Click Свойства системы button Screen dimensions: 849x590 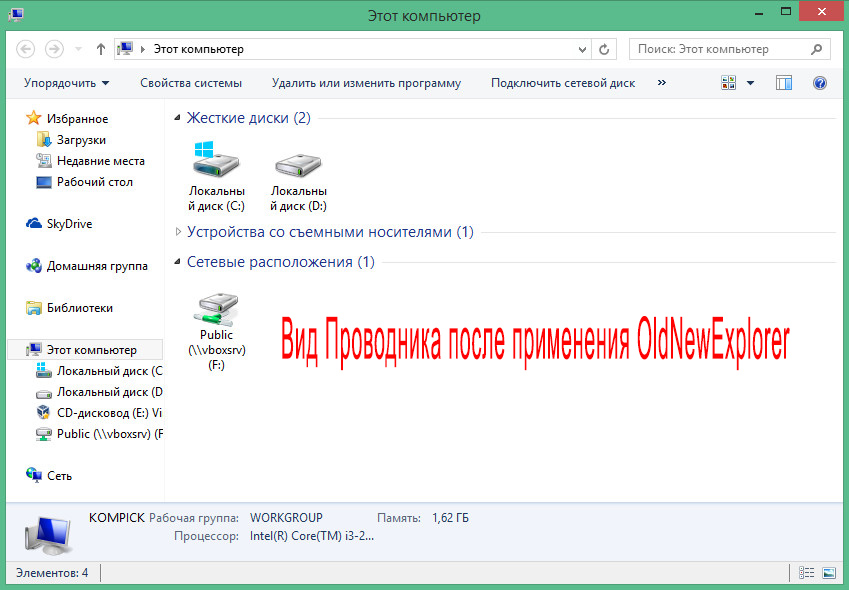(191, 83)
